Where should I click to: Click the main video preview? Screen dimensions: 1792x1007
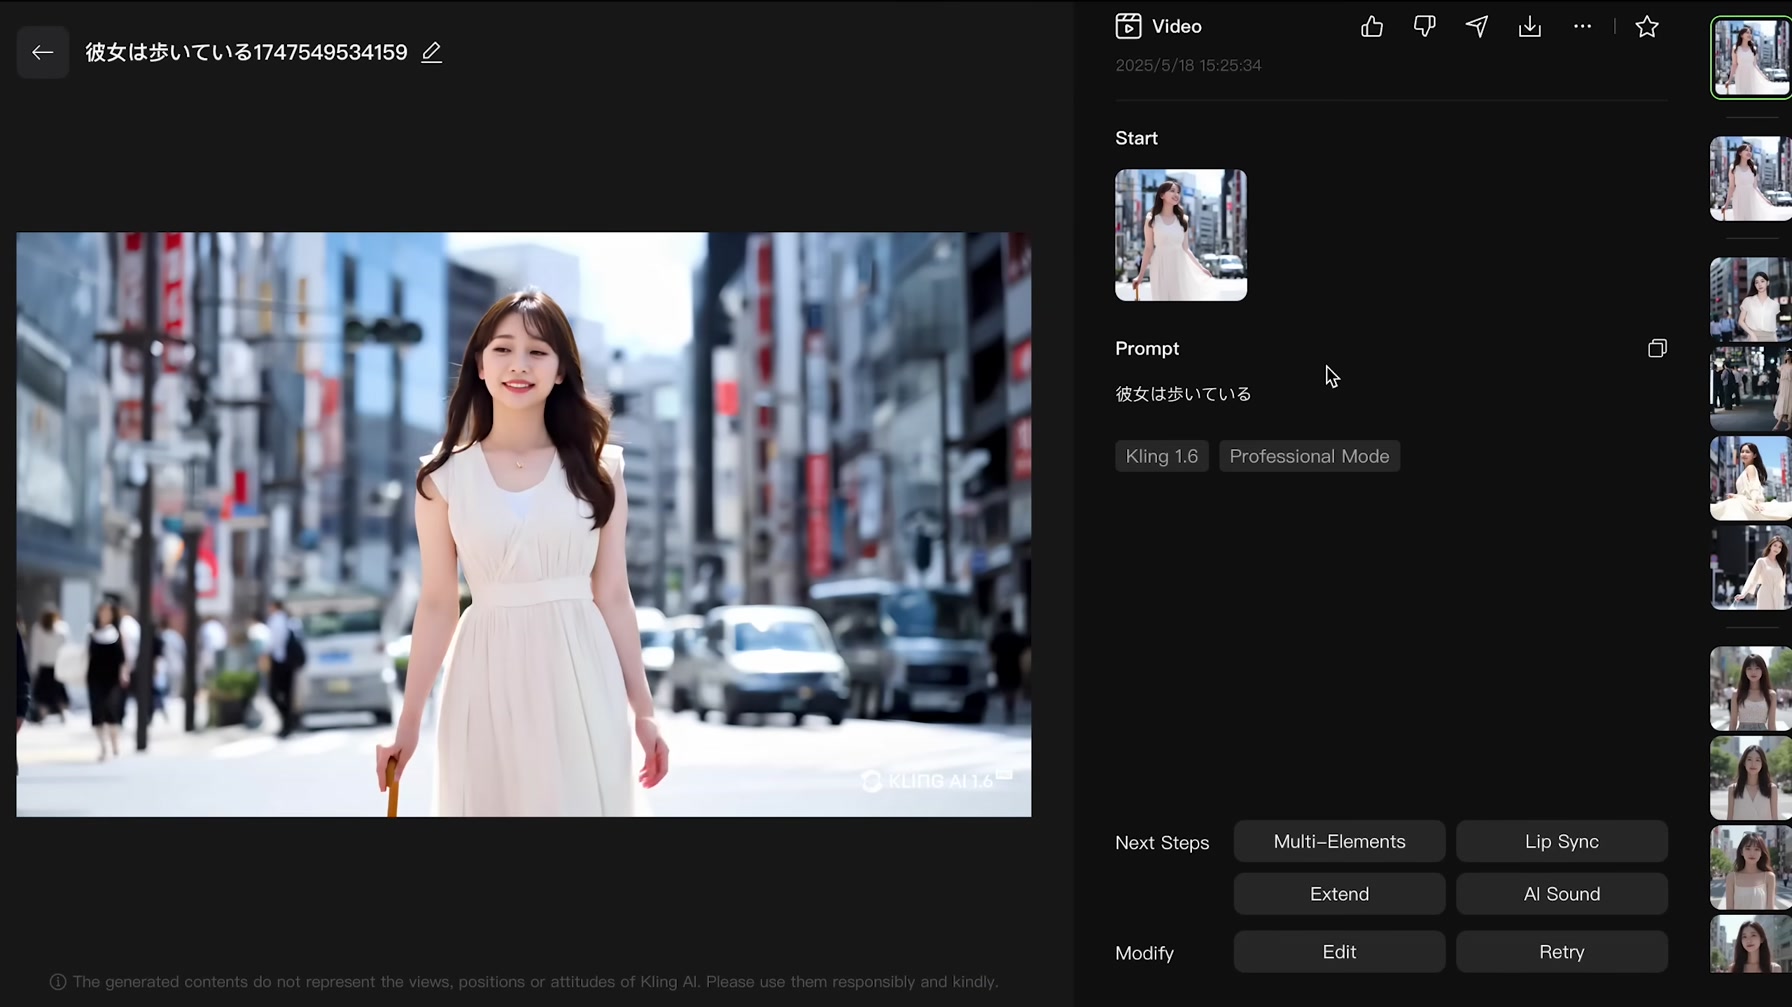pos(523,524)
